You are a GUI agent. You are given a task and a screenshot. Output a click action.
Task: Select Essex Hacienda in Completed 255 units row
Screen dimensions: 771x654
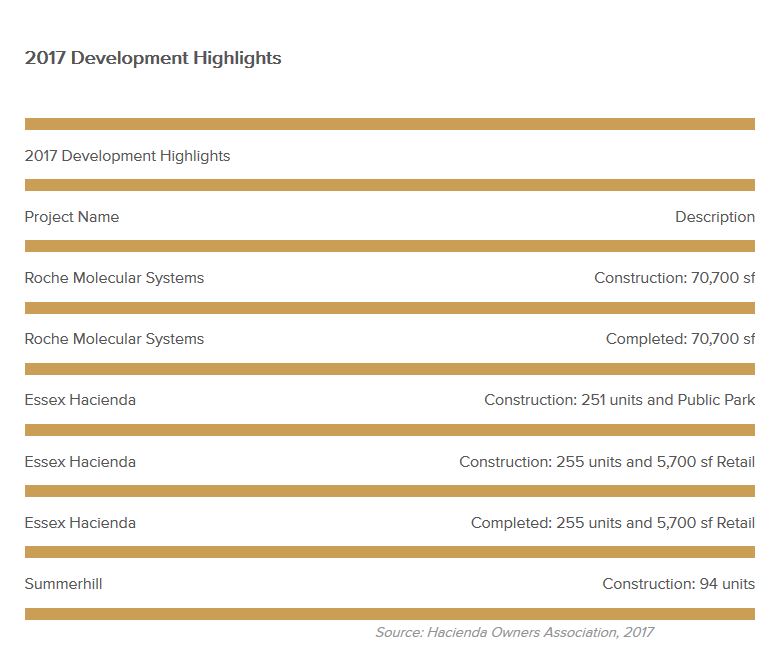point(80,523)
